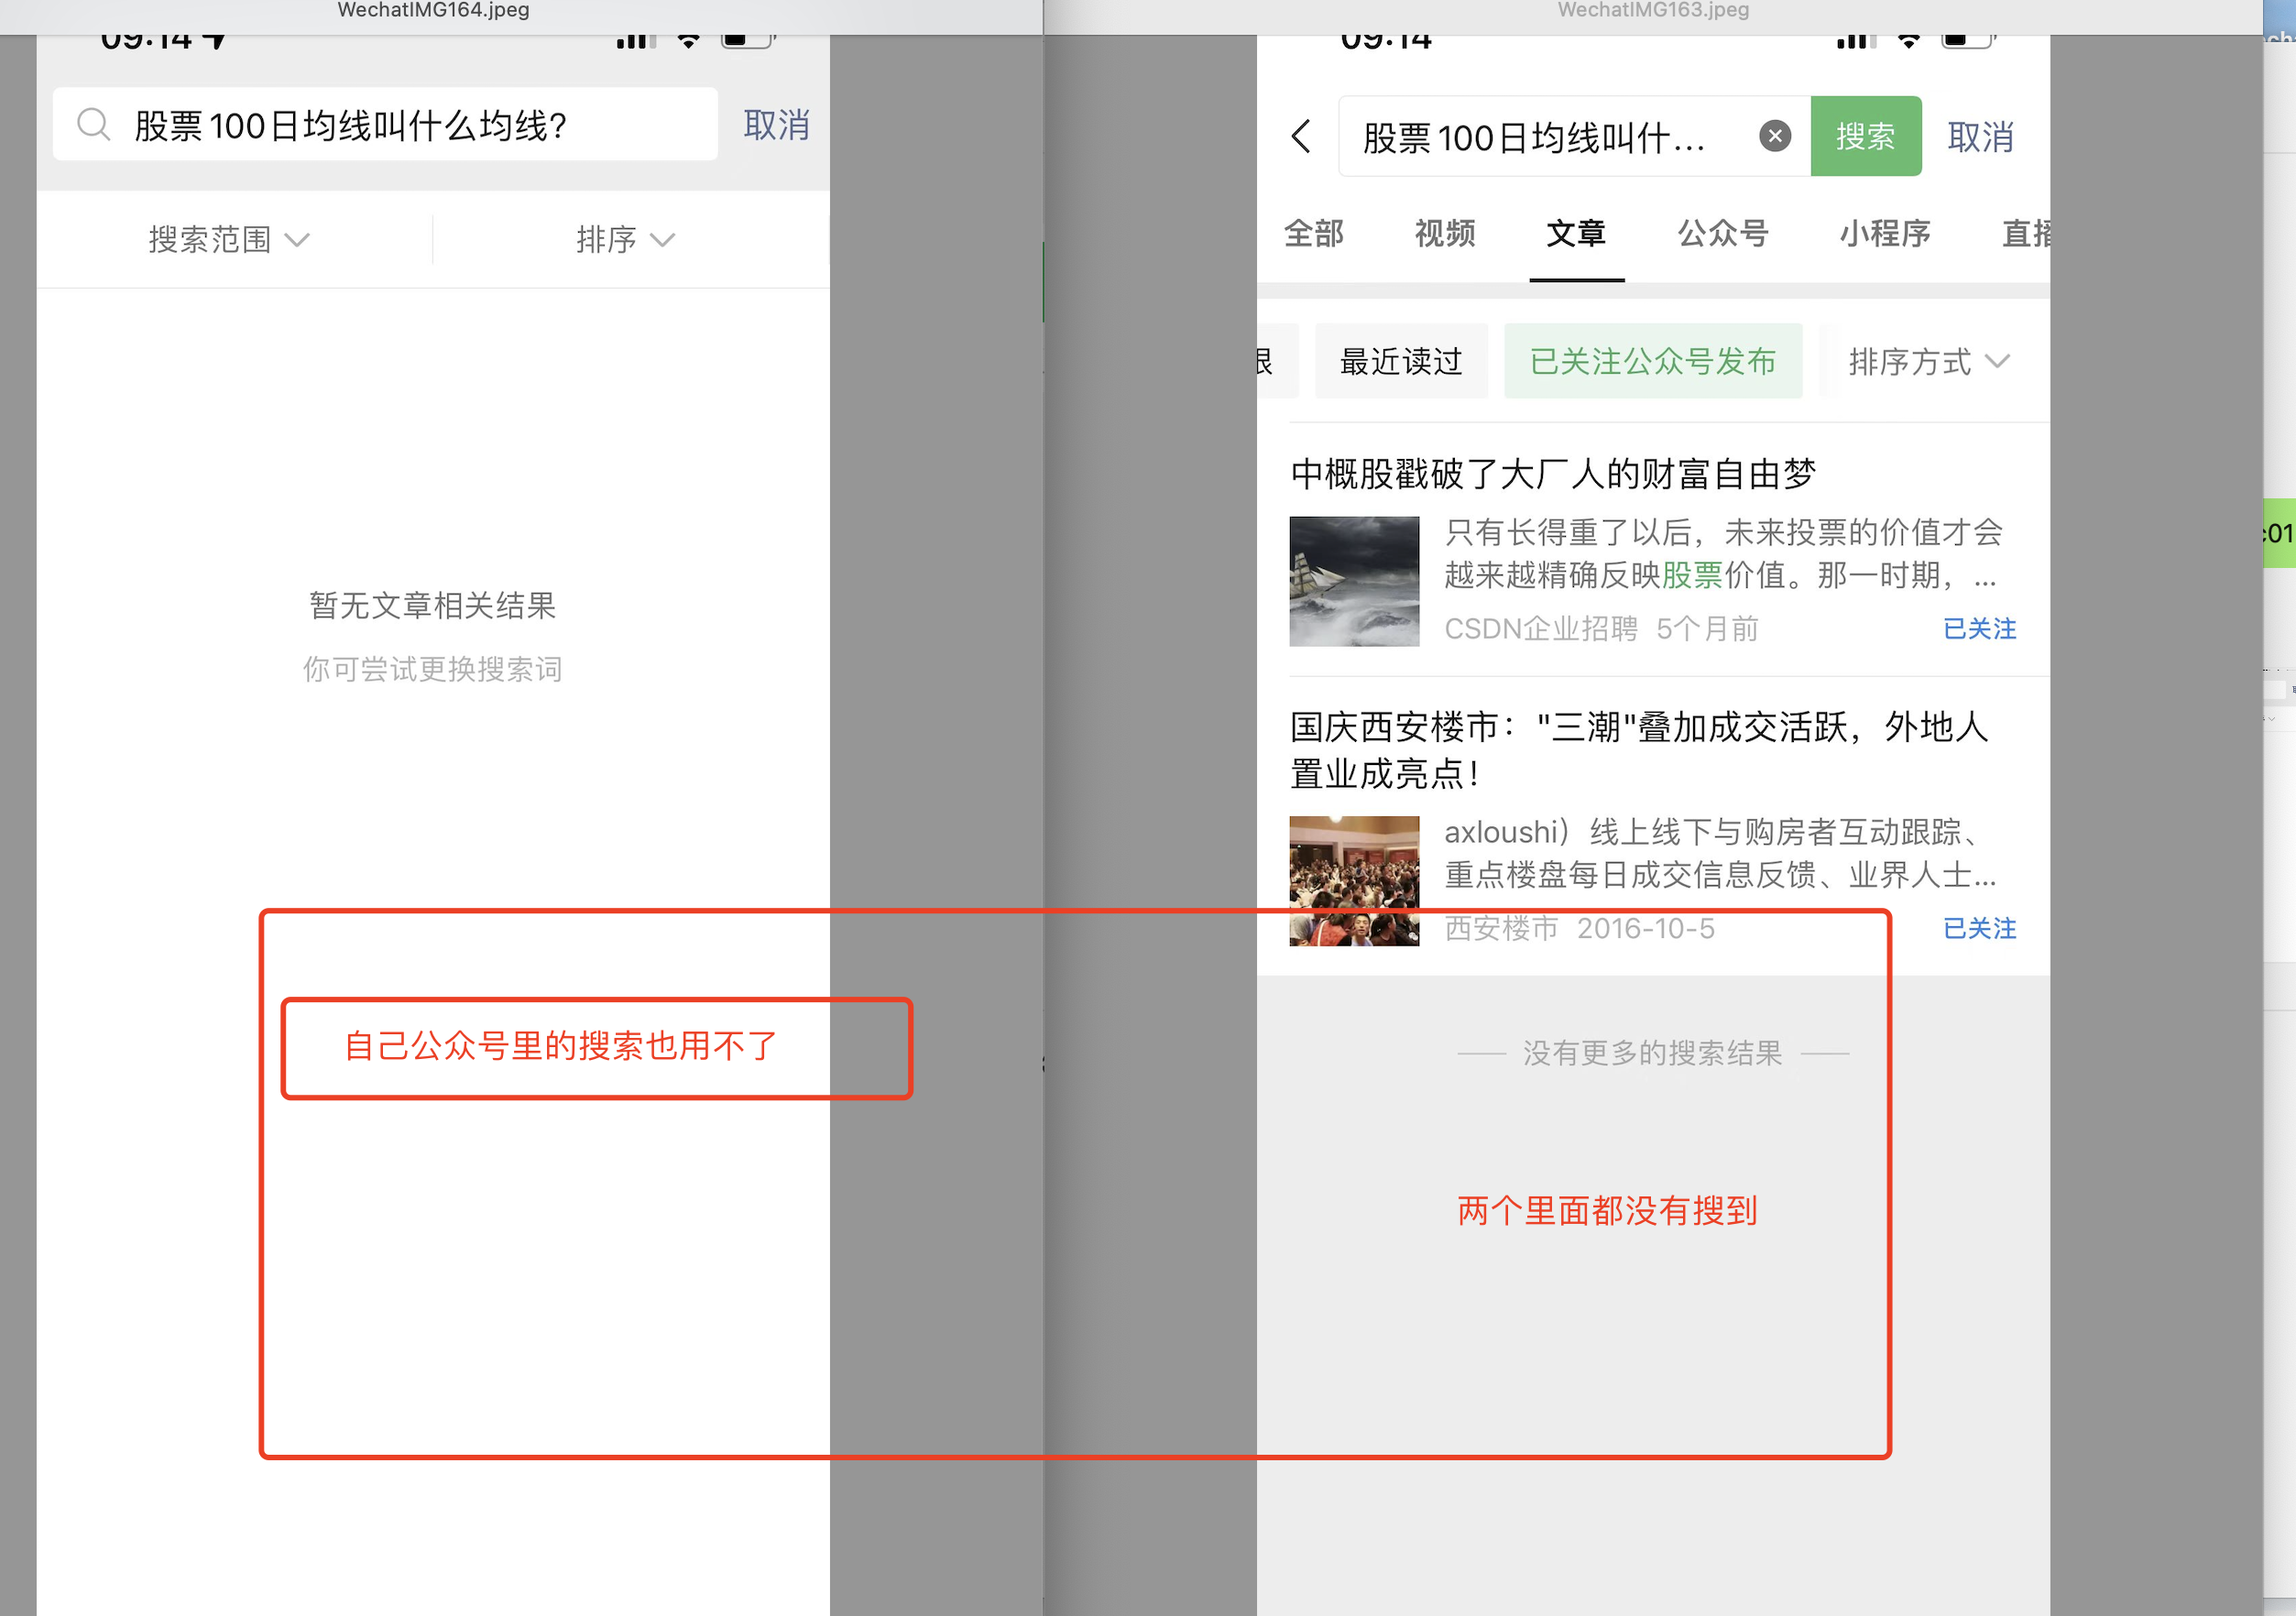Switch to the 视频 tab
The height and width of the screenshot is (1616, 2296).
tap(1444, 234)
